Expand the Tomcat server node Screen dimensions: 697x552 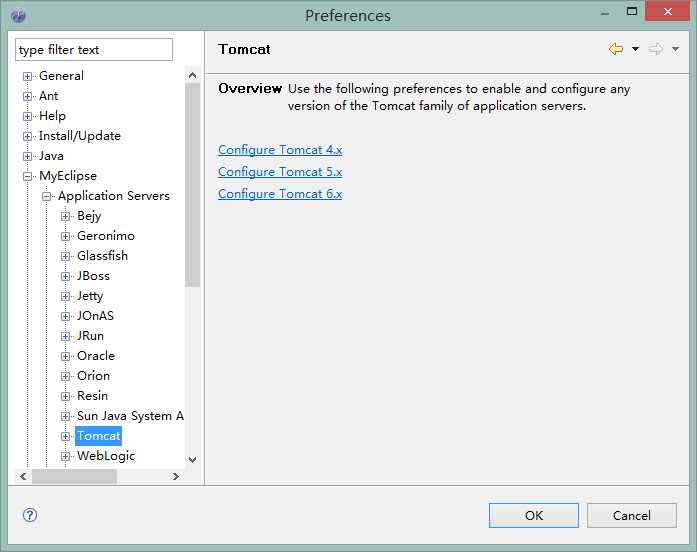coord(65,436)
